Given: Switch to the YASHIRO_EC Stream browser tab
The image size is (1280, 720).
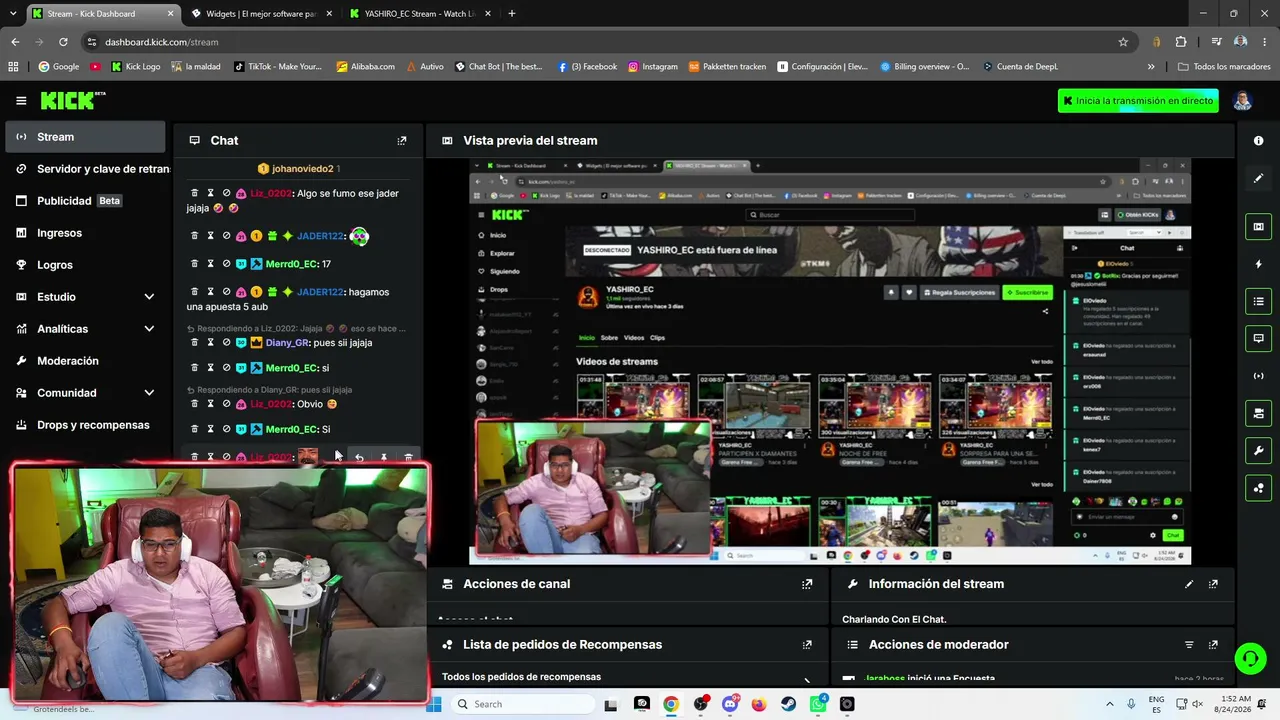Looking at the screenshot, I should [420, 14].
